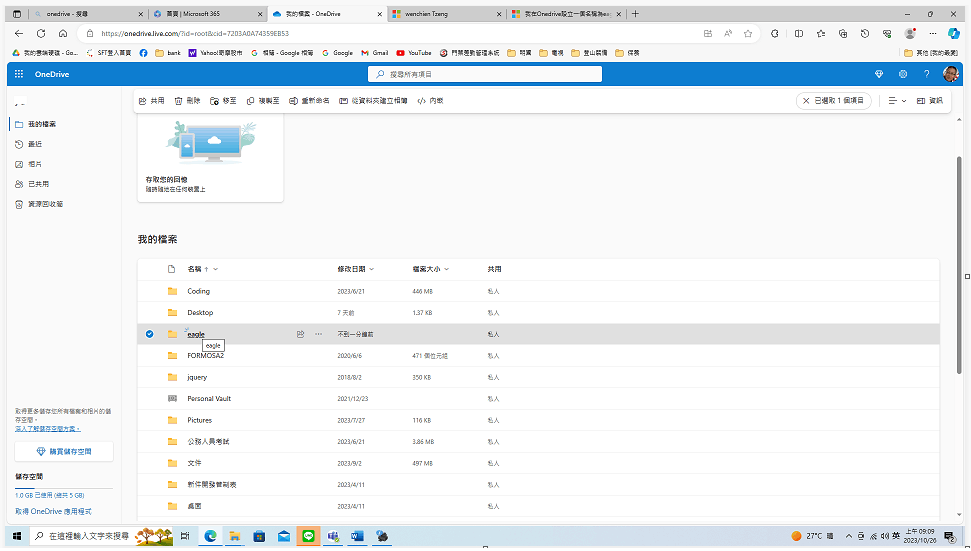Open OneDrive settings gear icon
This screenshot has width=971, height=551.
tap(903, 74)
